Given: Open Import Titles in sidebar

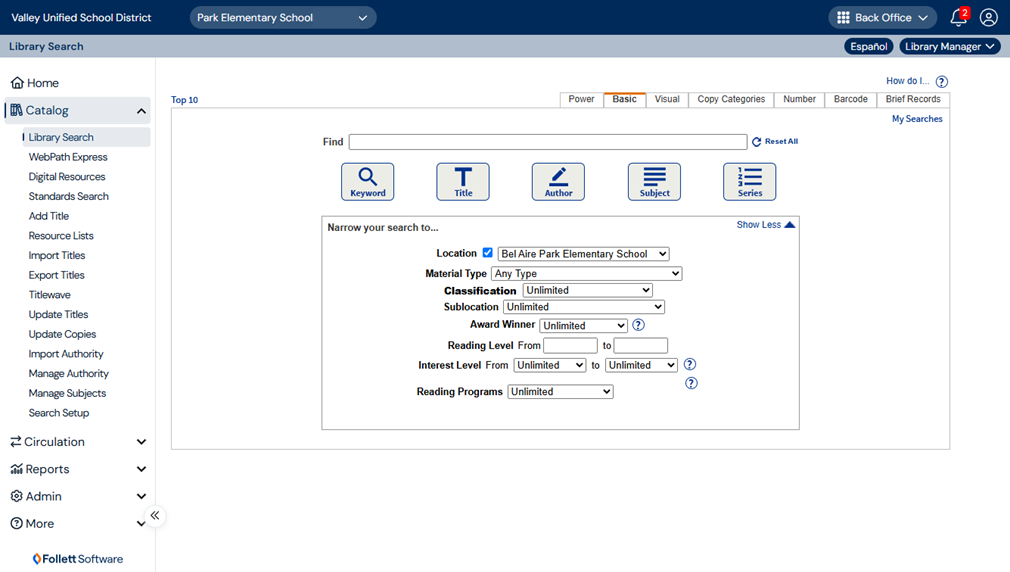Looking at the screenshot, I should 57,256.
